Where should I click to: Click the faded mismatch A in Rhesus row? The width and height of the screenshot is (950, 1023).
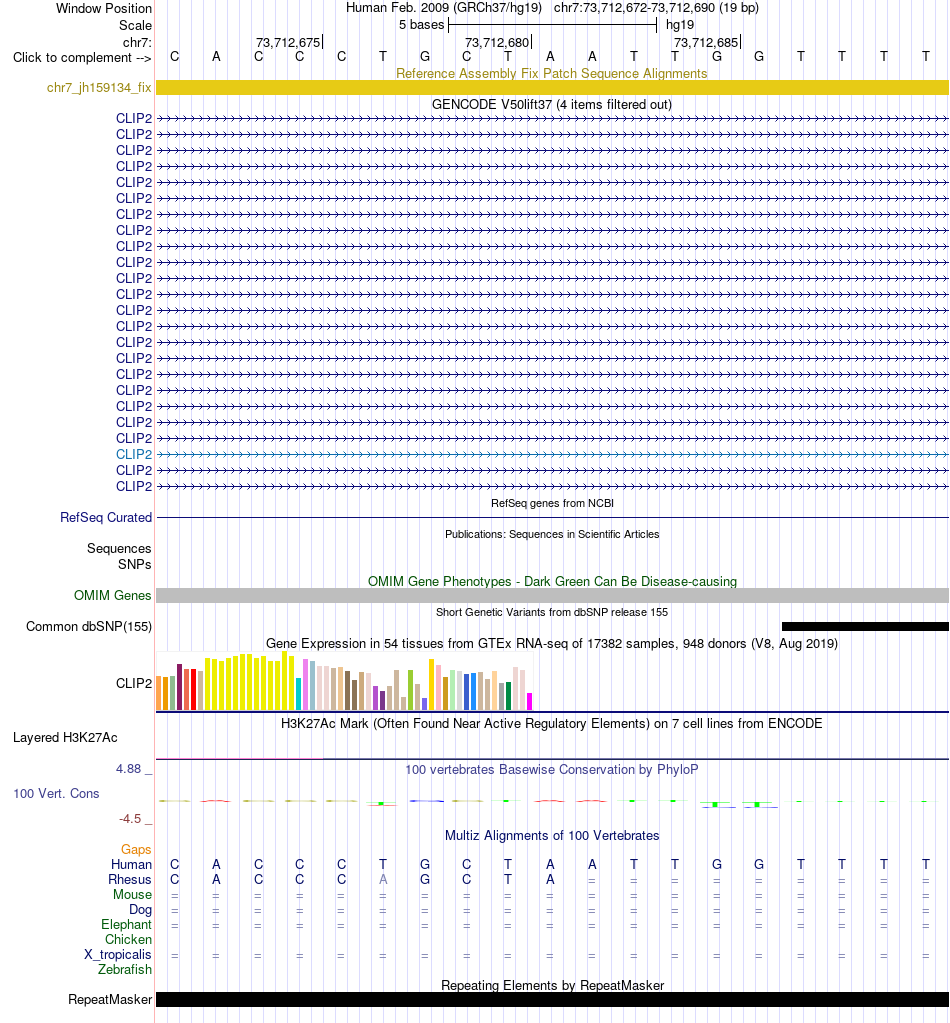click(383, 879)
